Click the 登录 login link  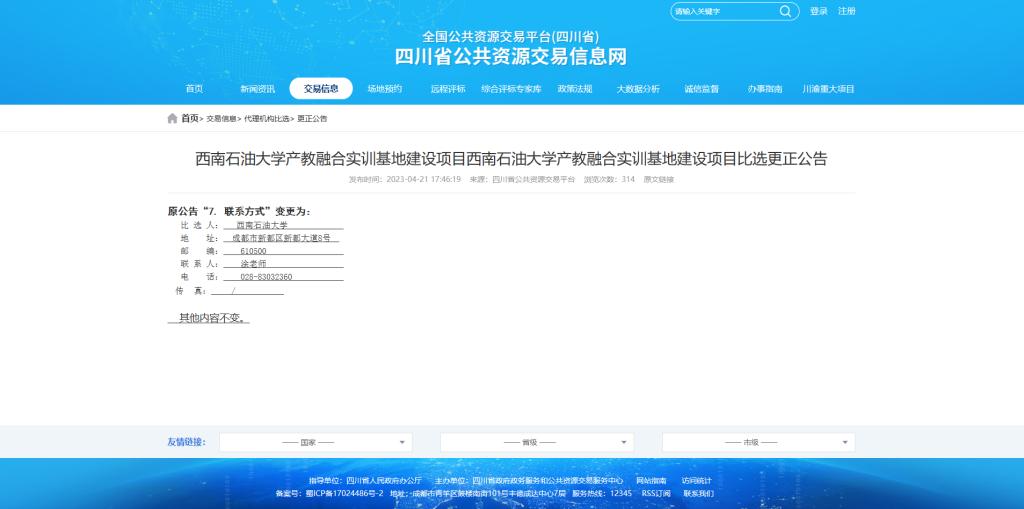point(818,11)
